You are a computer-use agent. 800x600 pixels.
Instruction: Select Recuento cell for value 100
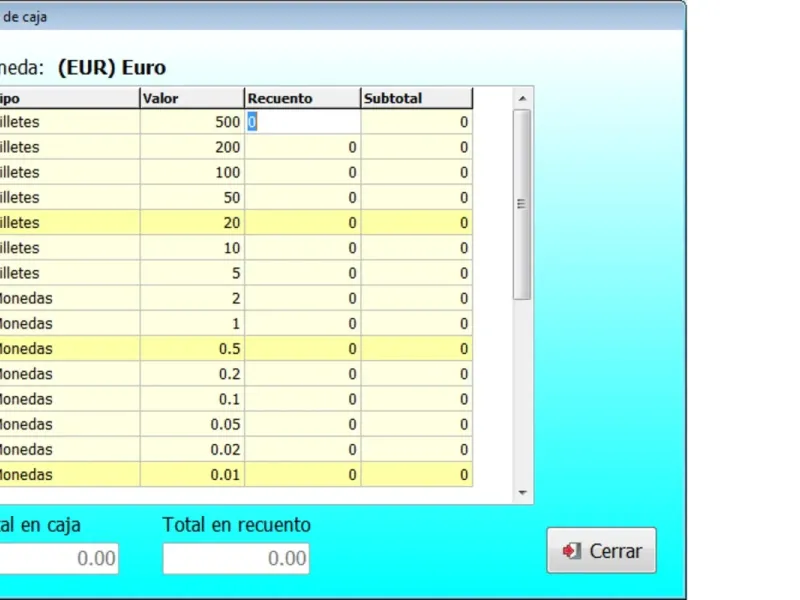(x=303, y=172)
